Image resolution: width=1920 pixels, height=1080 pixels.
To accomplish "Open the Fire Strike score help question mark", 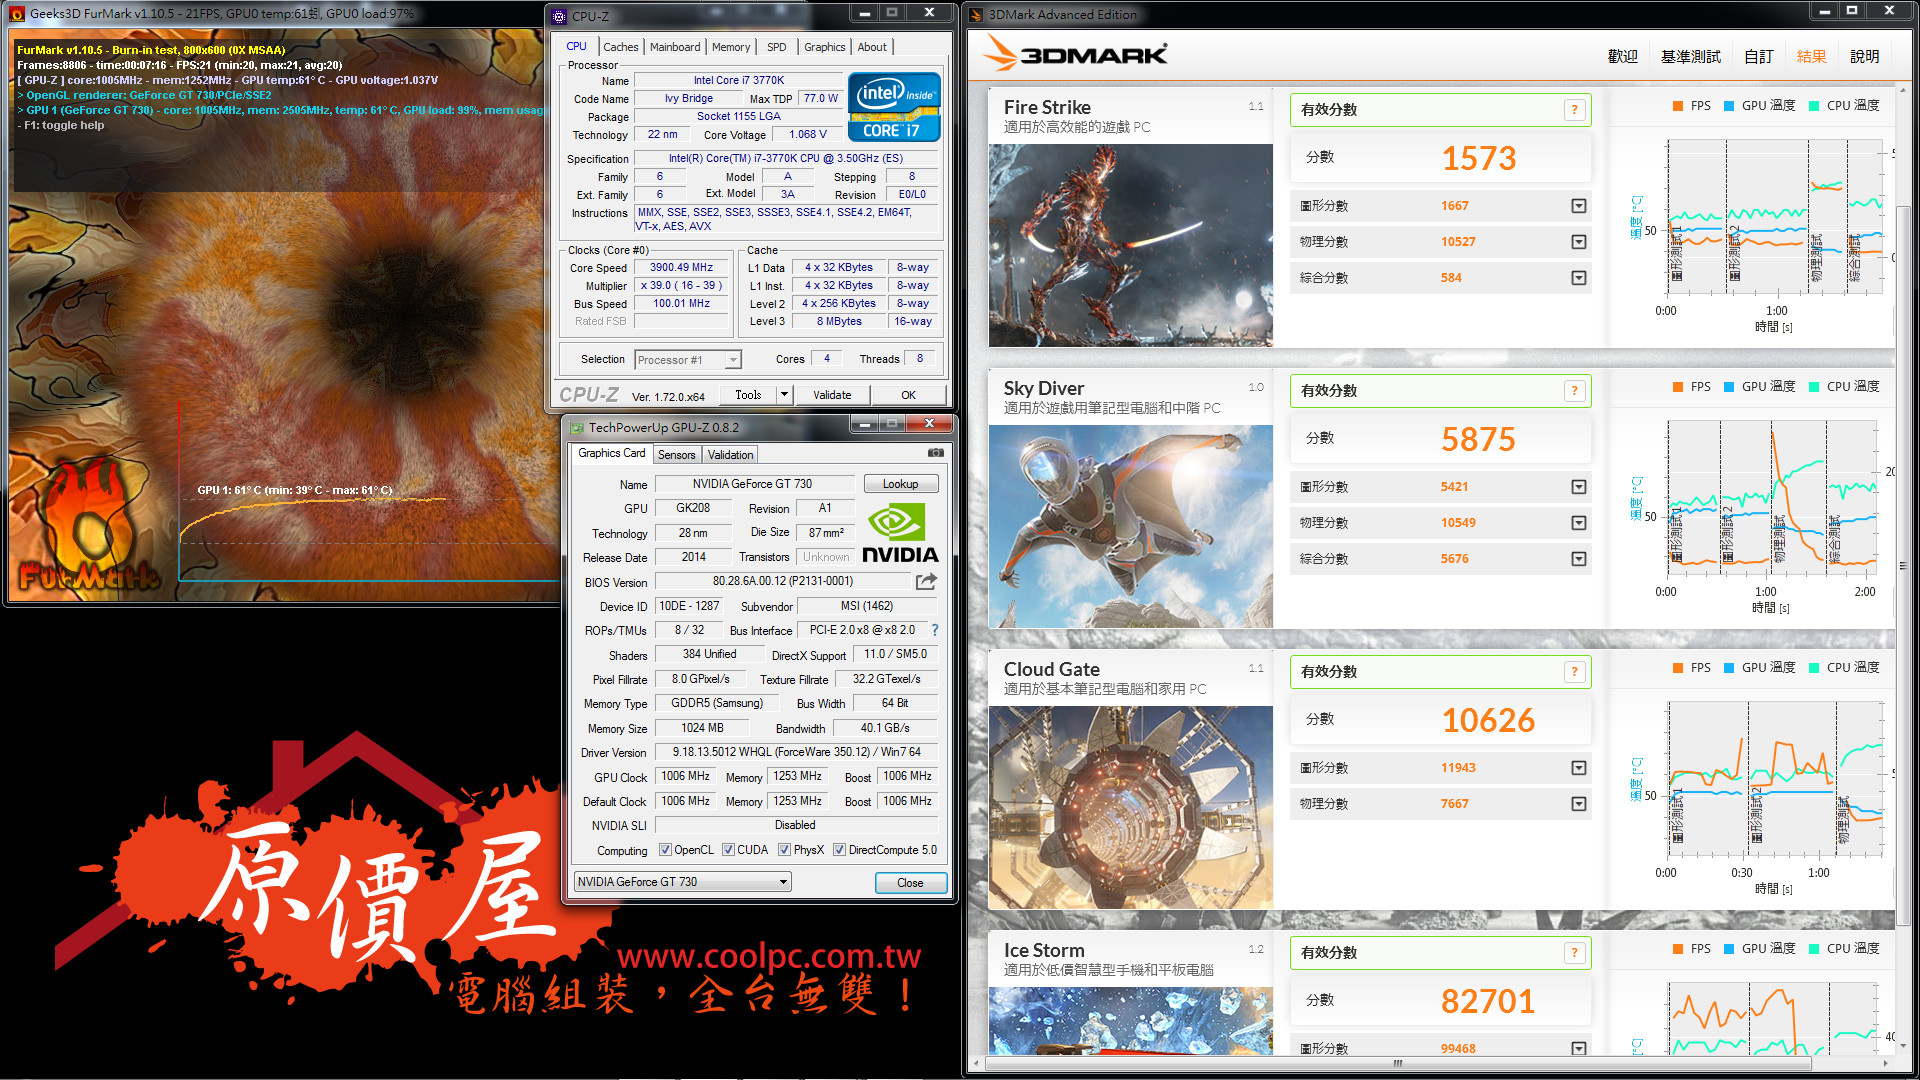I will click(1574, 110).
